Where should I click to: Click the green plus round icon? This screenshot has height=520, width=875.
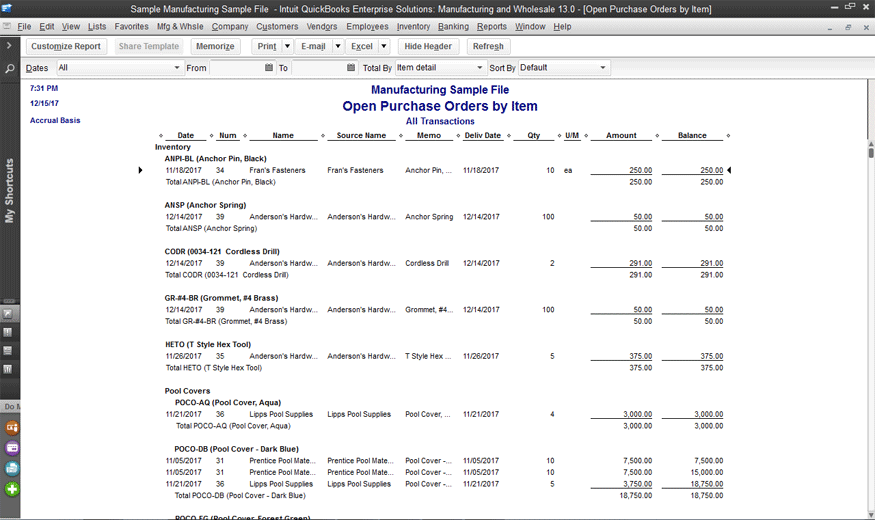point(12,489)
